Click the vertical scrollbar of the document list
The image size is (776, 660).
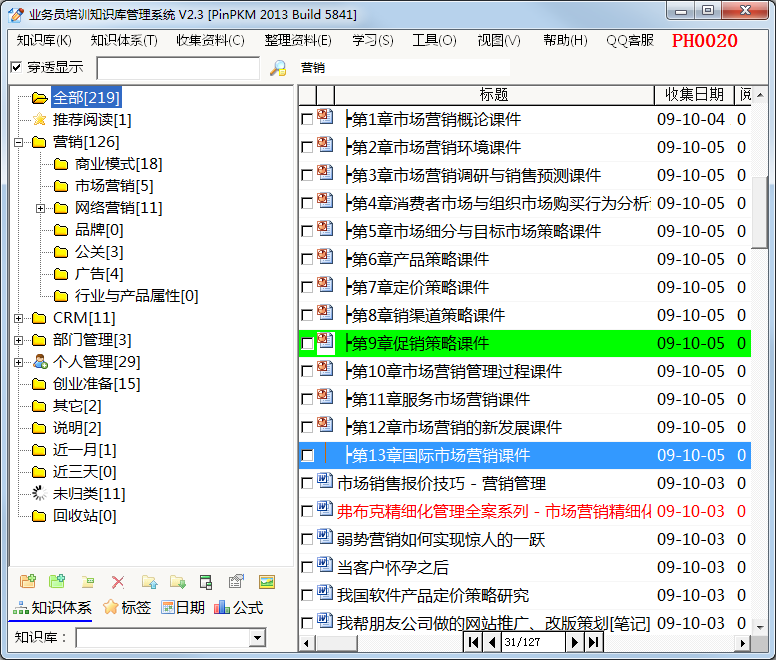tap(768, 400)
